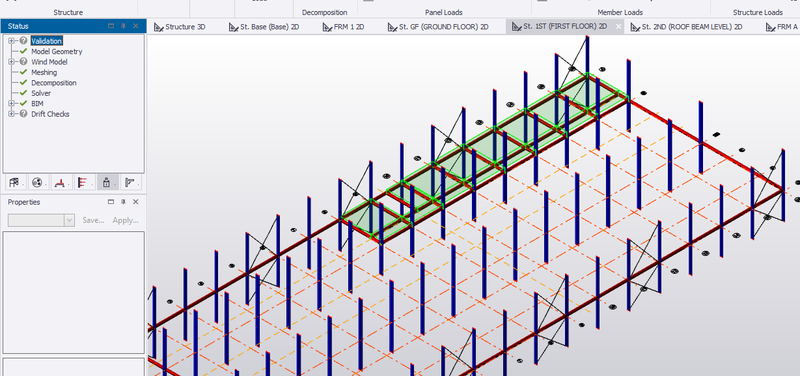The width and height of the screenshot is (800, 376).
Task: Select the Solver status item
Action: [41, 93]
